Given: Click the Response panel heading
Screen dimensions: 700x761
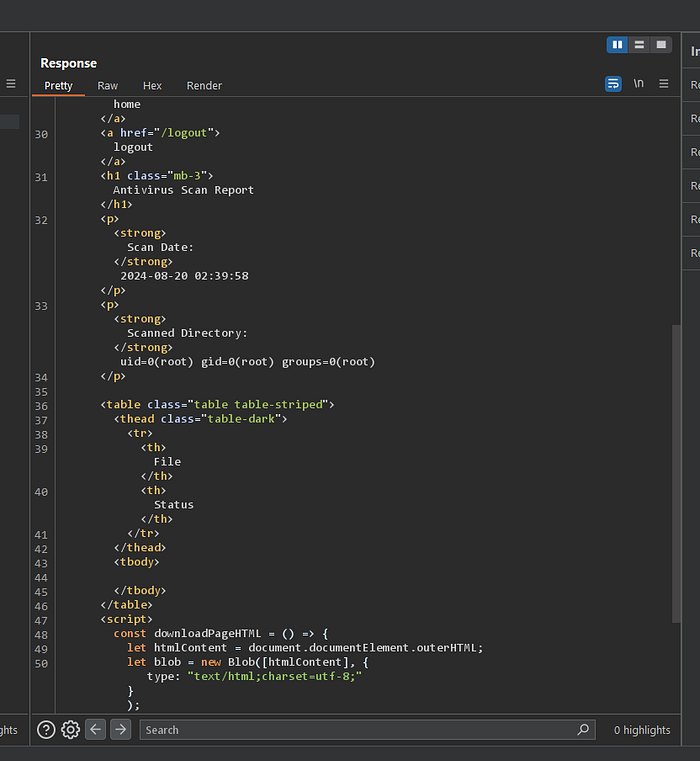Looking at the screenshot, I should click(x=69, y=63).
